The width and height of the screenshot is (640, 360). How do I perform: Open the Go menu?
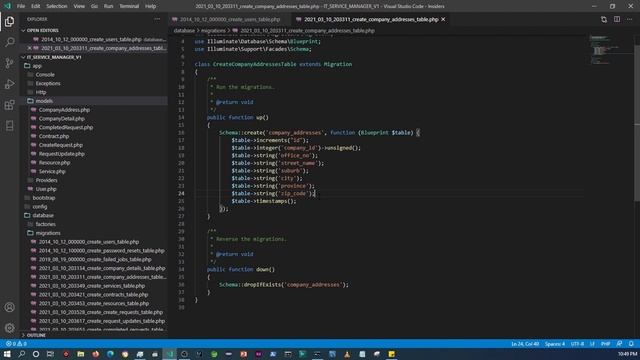[x=94, y=6]
